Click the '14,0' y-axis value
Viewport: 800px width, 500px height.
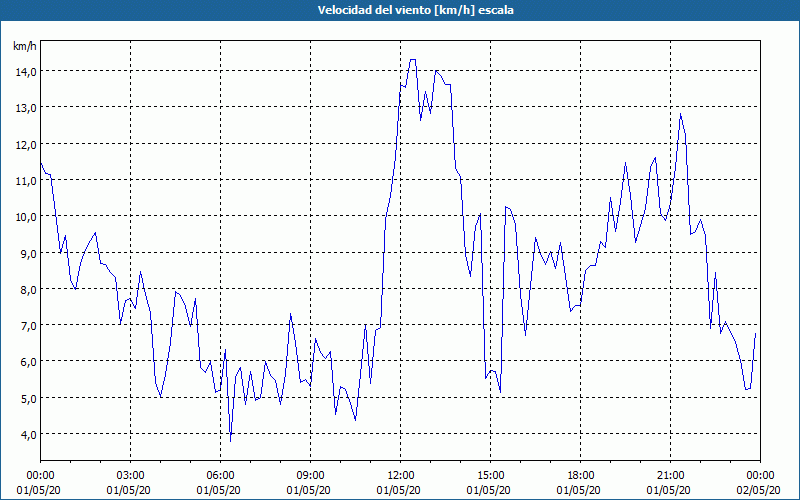(26, 72)
